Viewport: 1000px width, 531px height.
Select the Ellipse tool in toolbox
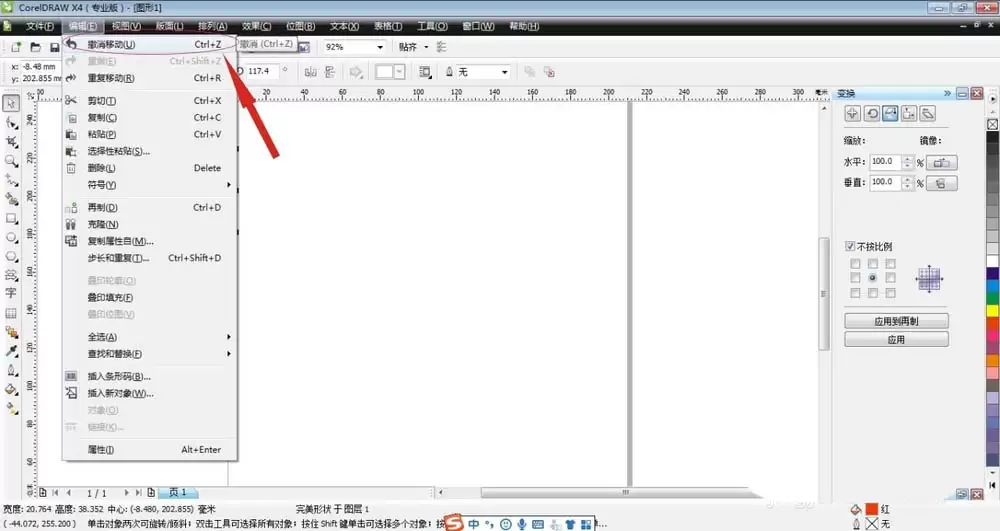click(11, 237)
